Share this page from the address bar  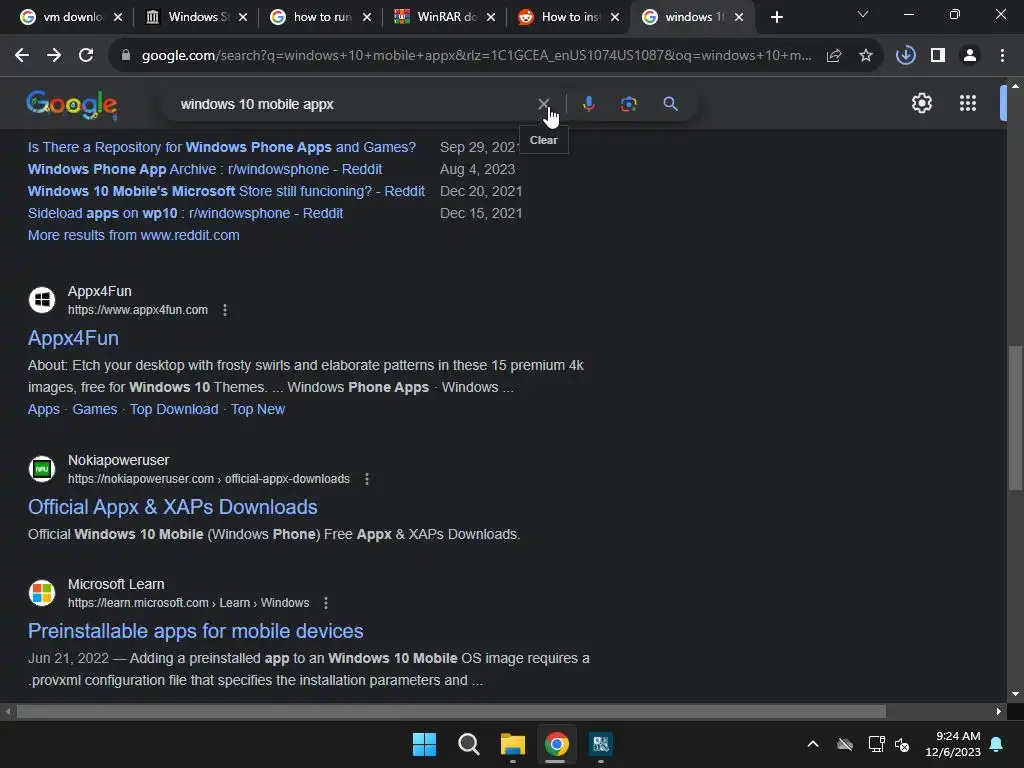834,56
